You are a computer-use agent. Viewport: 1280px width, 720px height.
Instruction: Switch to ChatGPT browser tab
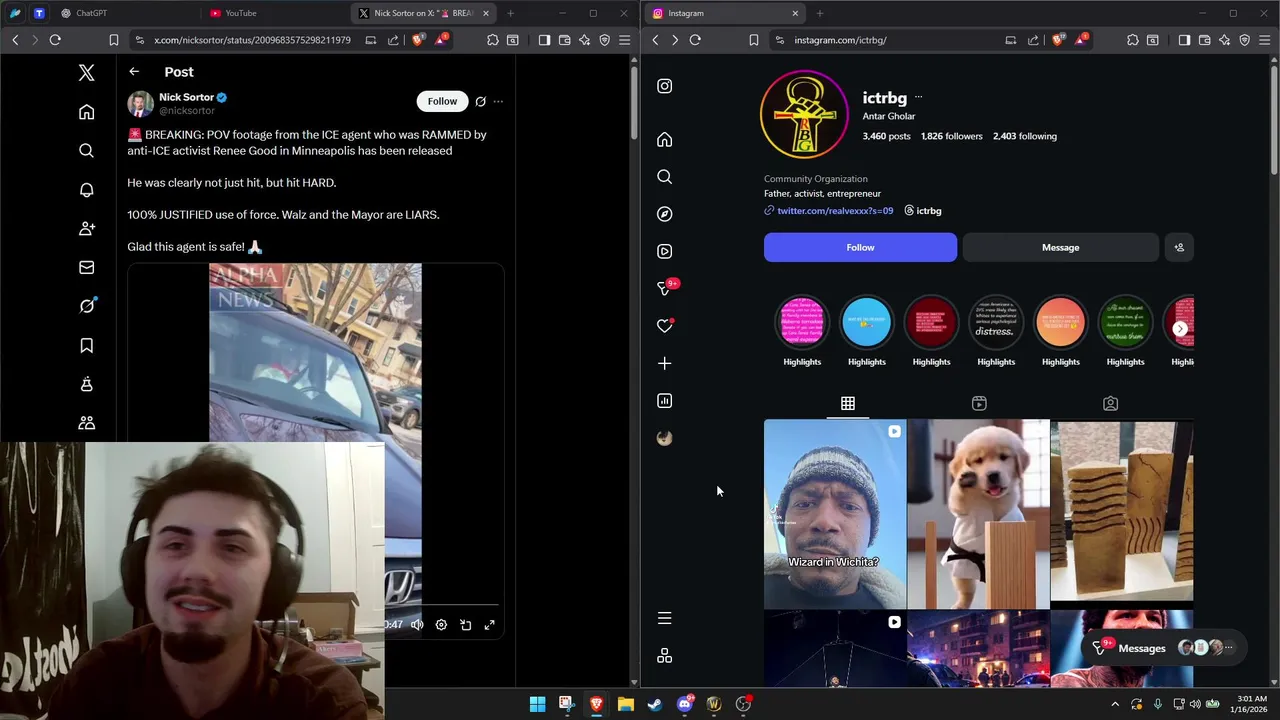pyautogui.click(x=91, y=13)
